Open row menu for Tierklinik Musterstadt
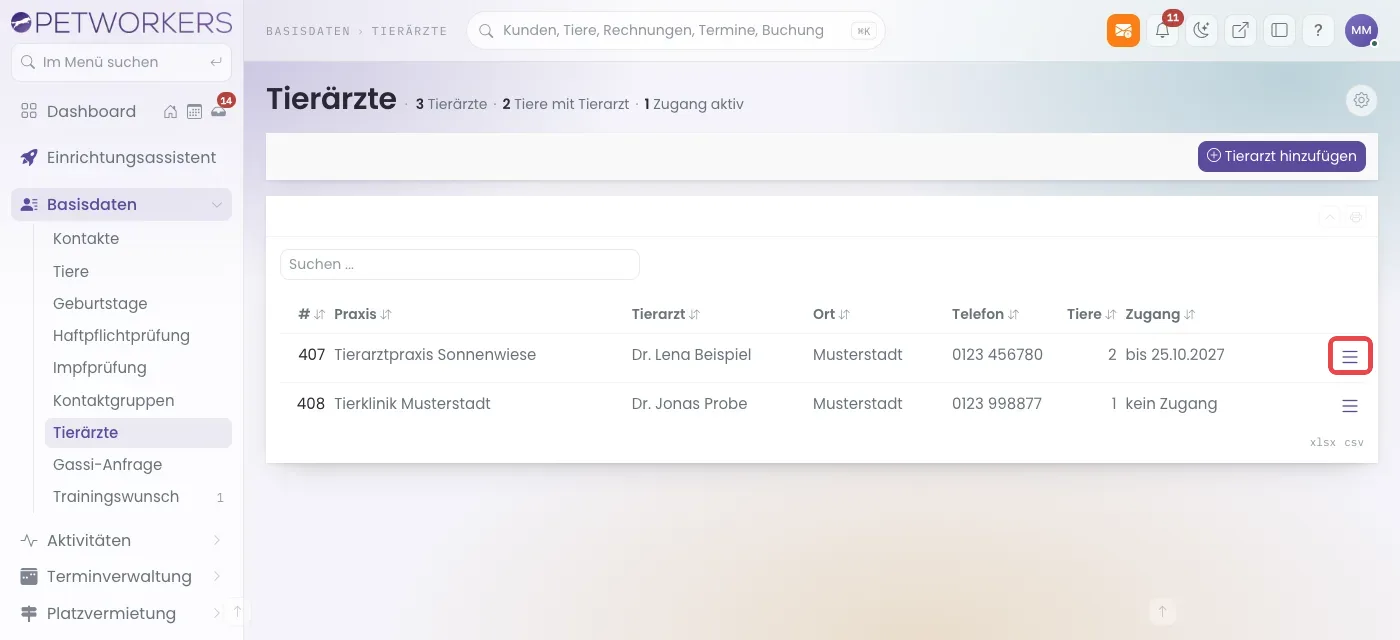This screenshot has height=640, width=1400. point(1350,406)
